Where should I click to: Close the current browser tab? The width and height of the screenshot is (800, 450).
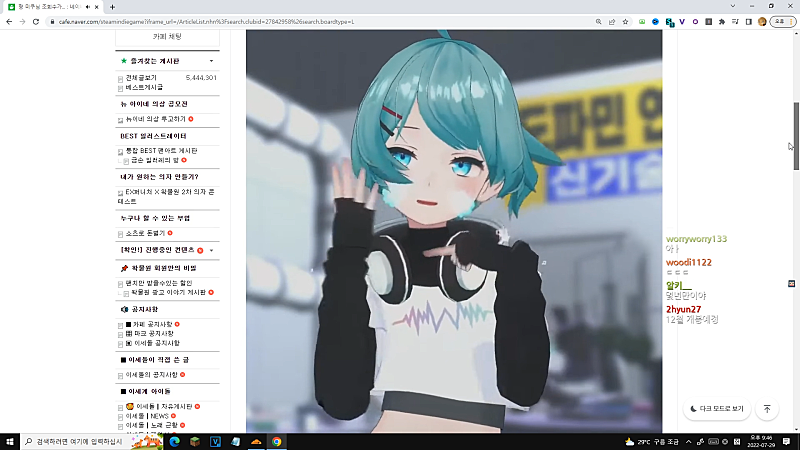(x=96, y=7)
